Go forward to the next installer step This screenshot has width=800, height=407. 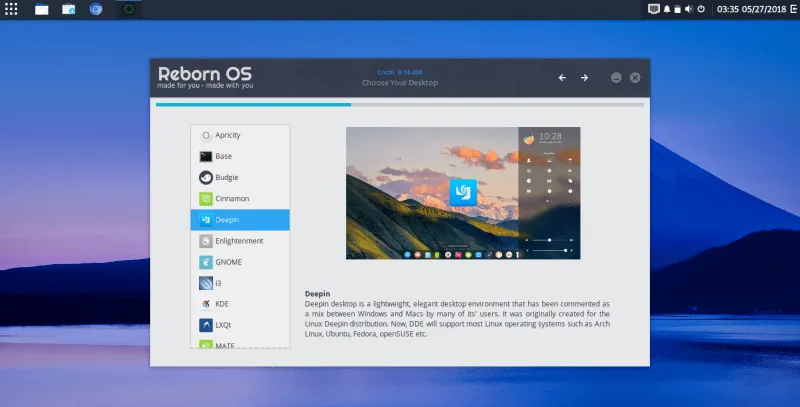coord(584,78)
